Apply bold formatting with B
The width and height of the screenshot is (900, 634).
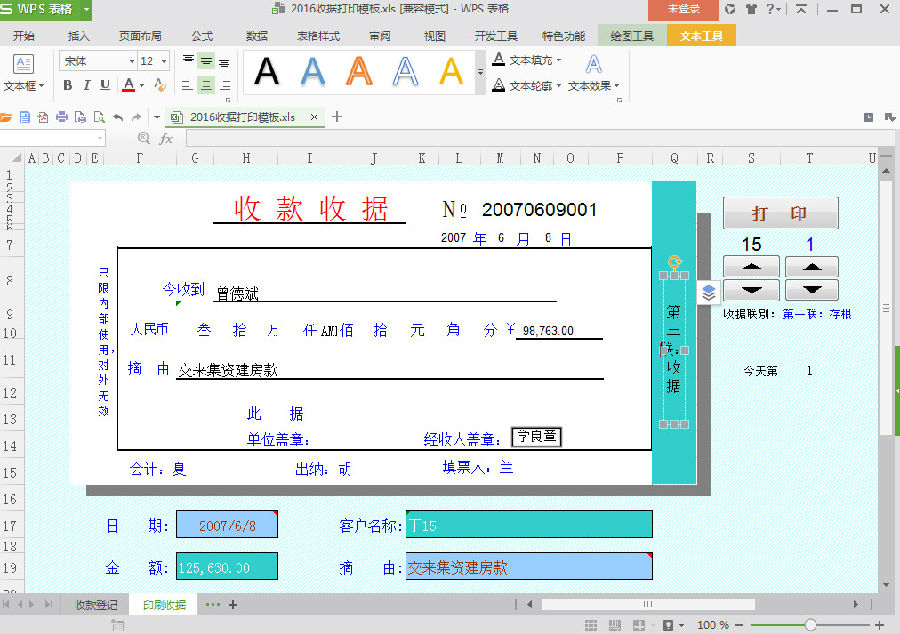68,85
